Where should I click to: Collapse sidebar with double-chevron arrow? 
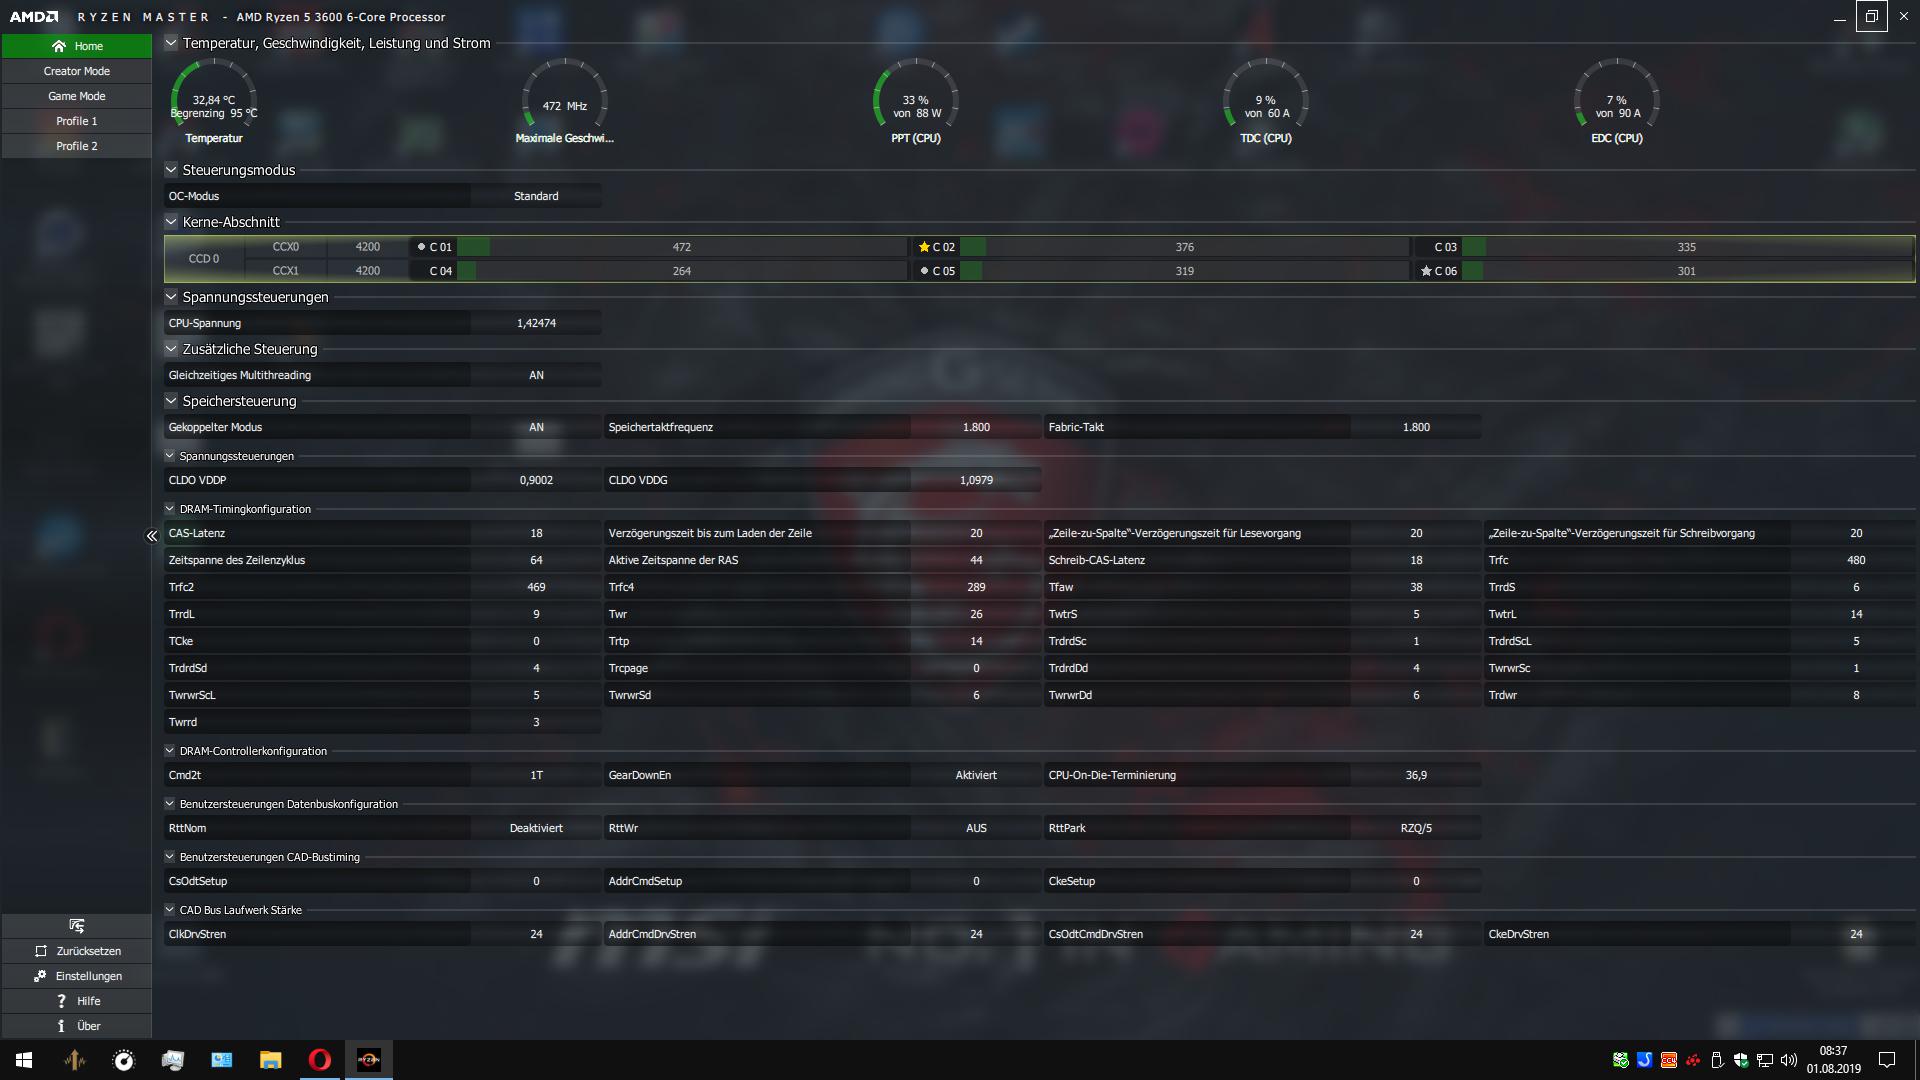tap(152, 536)
